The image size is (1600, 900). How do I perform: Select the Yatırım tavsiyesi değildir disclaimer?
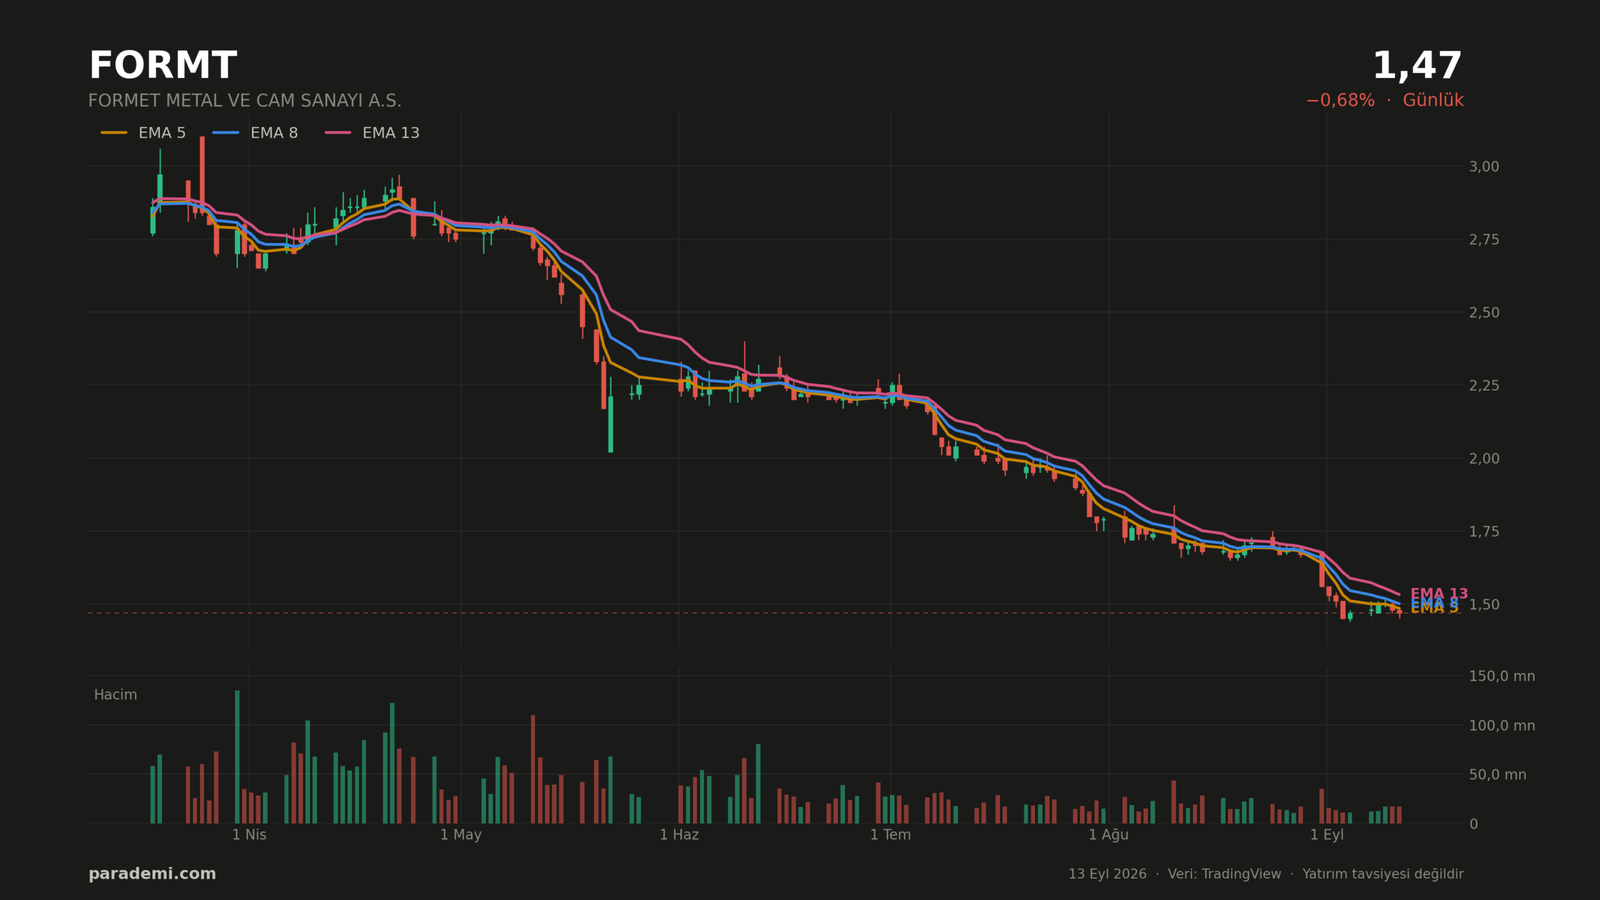pos(1383,874)
